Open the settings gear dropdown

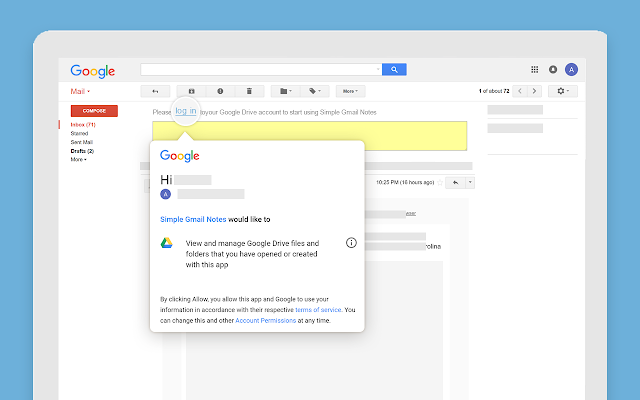(x=563, y=91)
